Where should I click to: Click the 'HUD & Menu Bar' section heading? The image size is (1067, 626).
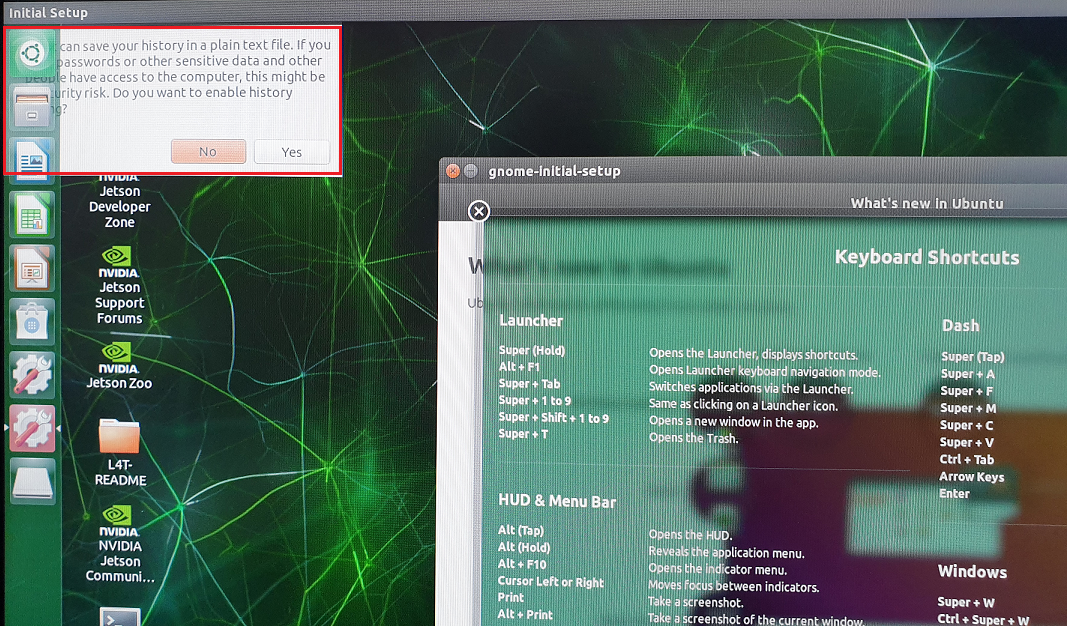[557, 501]
